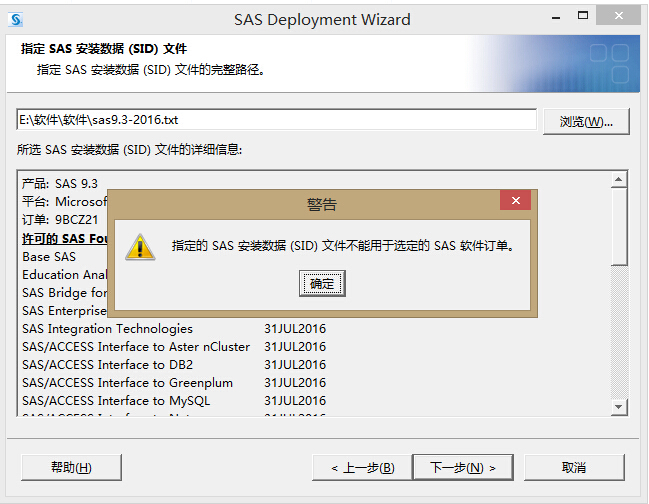The width and height of the screenshot is (649, 504).
Task: Select the 'Base SAS' row
Action: [49, 257]
